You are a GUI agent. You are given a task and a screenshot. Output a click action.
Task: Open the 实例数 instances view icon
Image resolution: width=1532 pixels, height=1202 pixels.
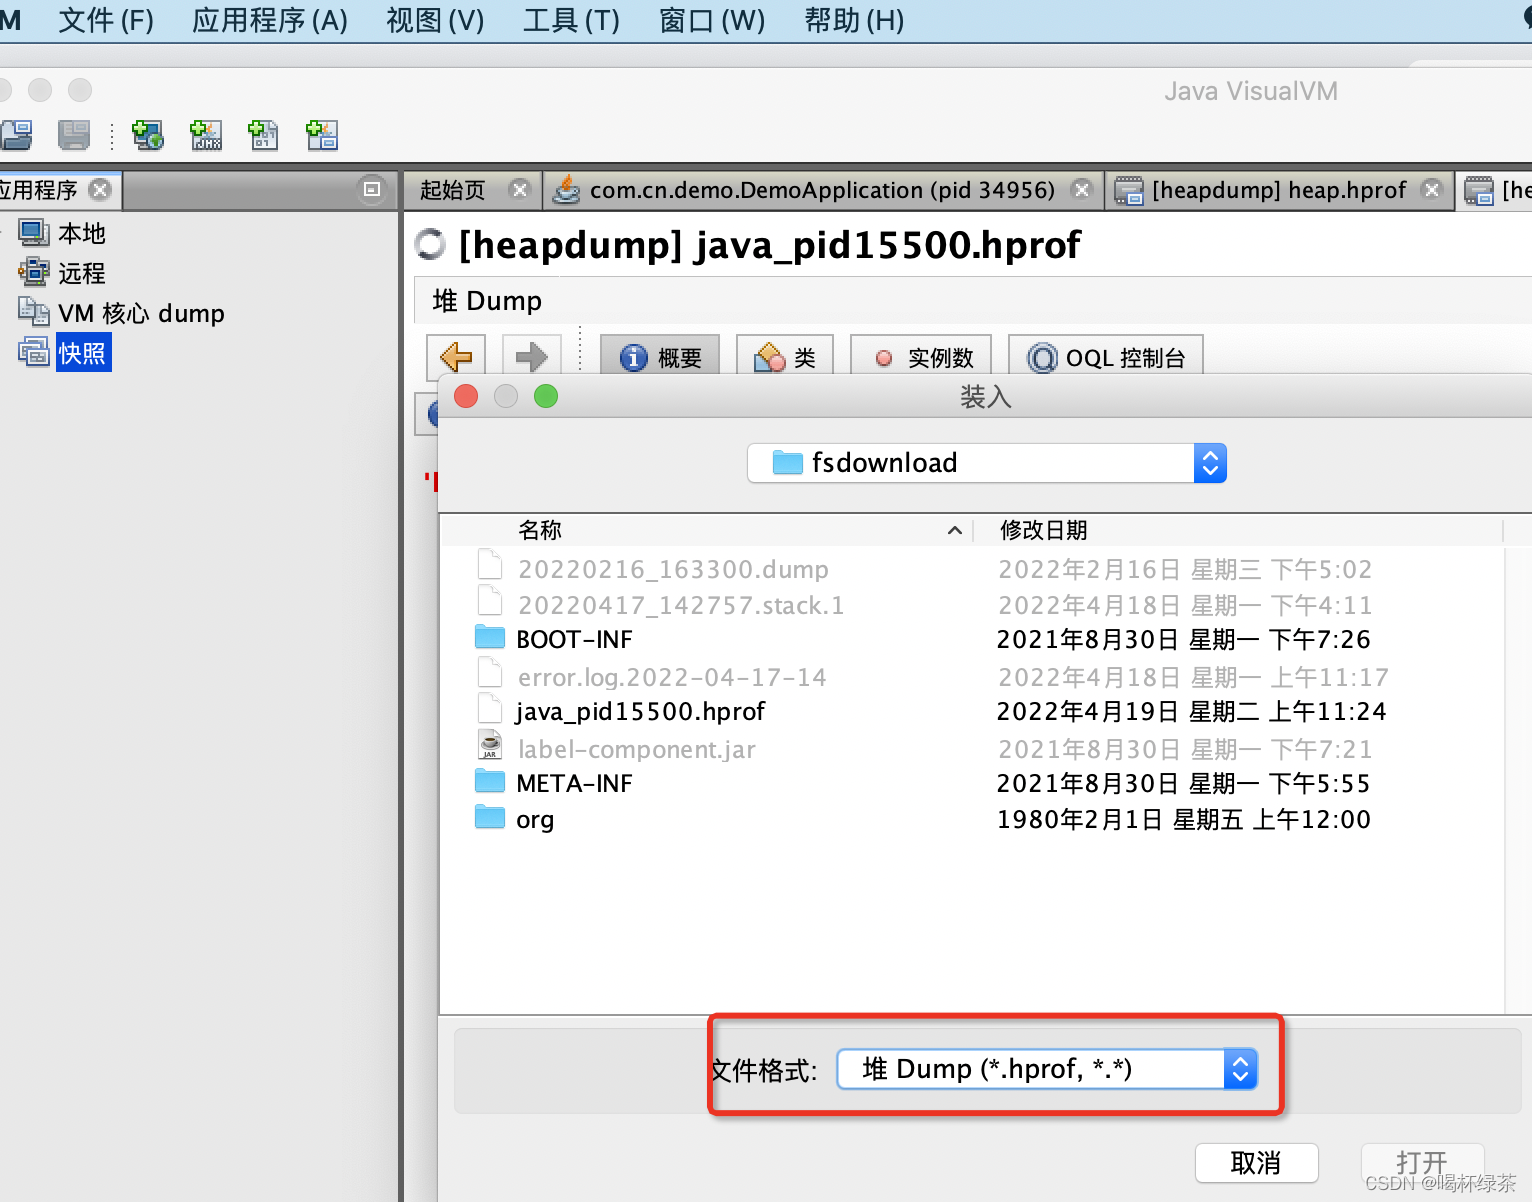920,357
